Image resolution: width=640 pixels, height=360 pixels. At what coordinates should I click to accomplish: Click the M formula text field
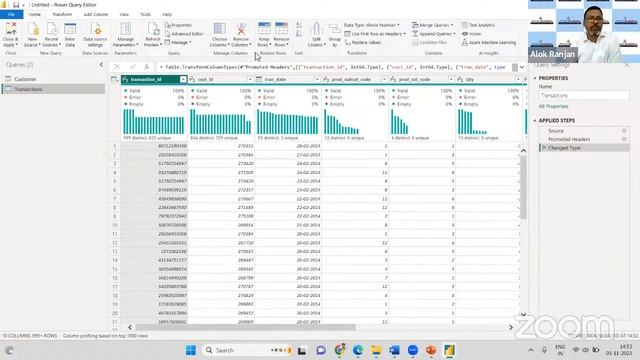pos(334,67)
